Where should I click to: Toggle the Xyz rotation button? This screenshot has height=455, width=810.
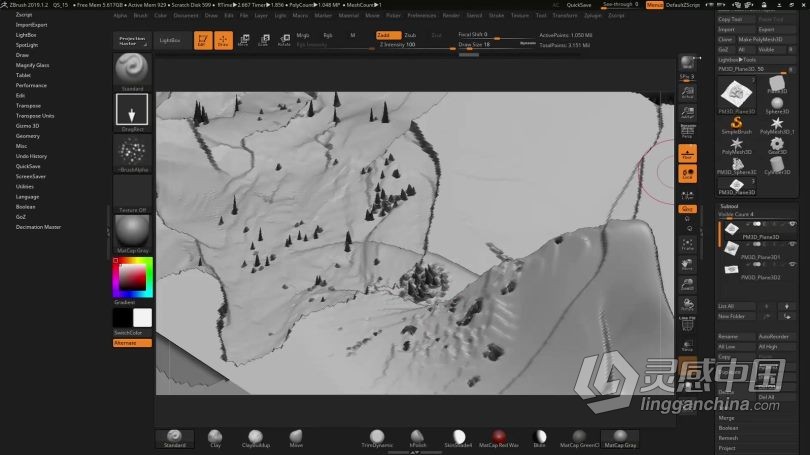coord(687,209)
